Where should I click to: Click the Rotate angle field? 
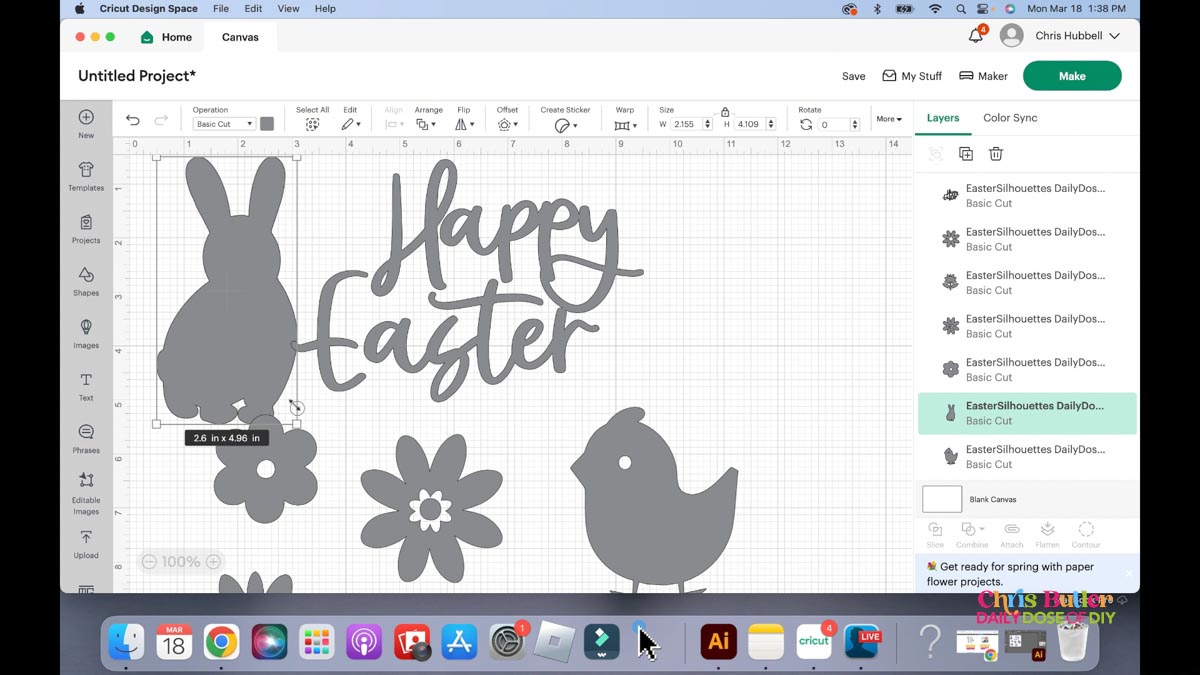pos(834,124)
